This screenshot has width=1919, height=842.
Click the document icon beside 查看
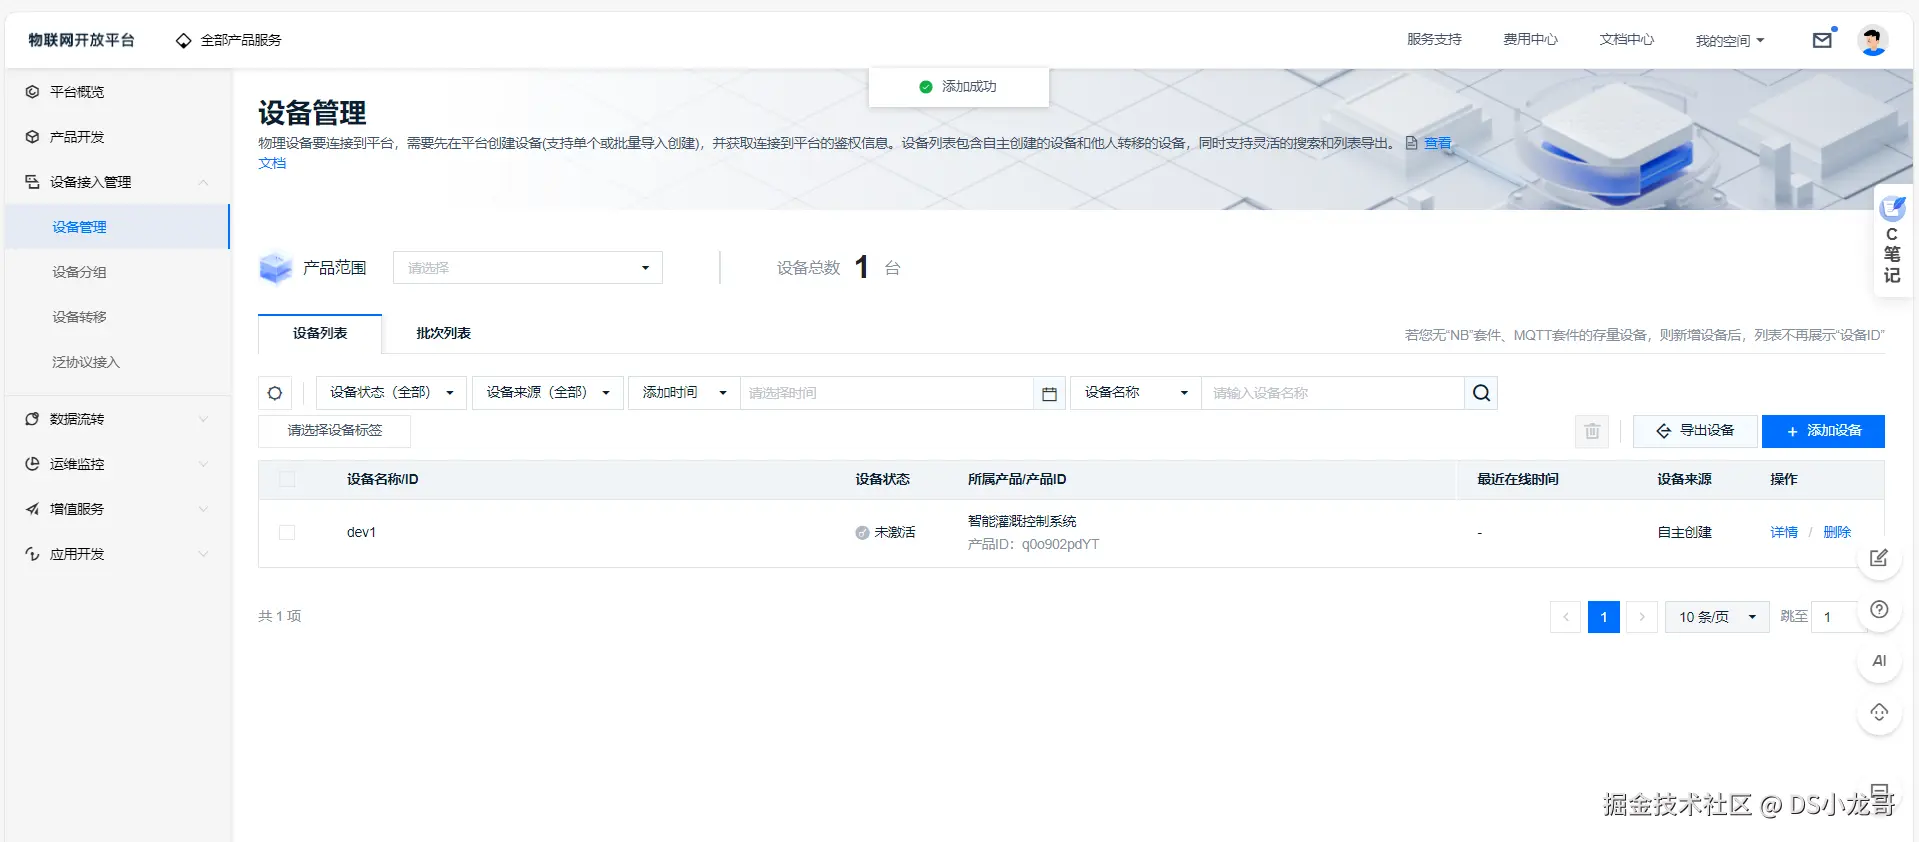1411,143
